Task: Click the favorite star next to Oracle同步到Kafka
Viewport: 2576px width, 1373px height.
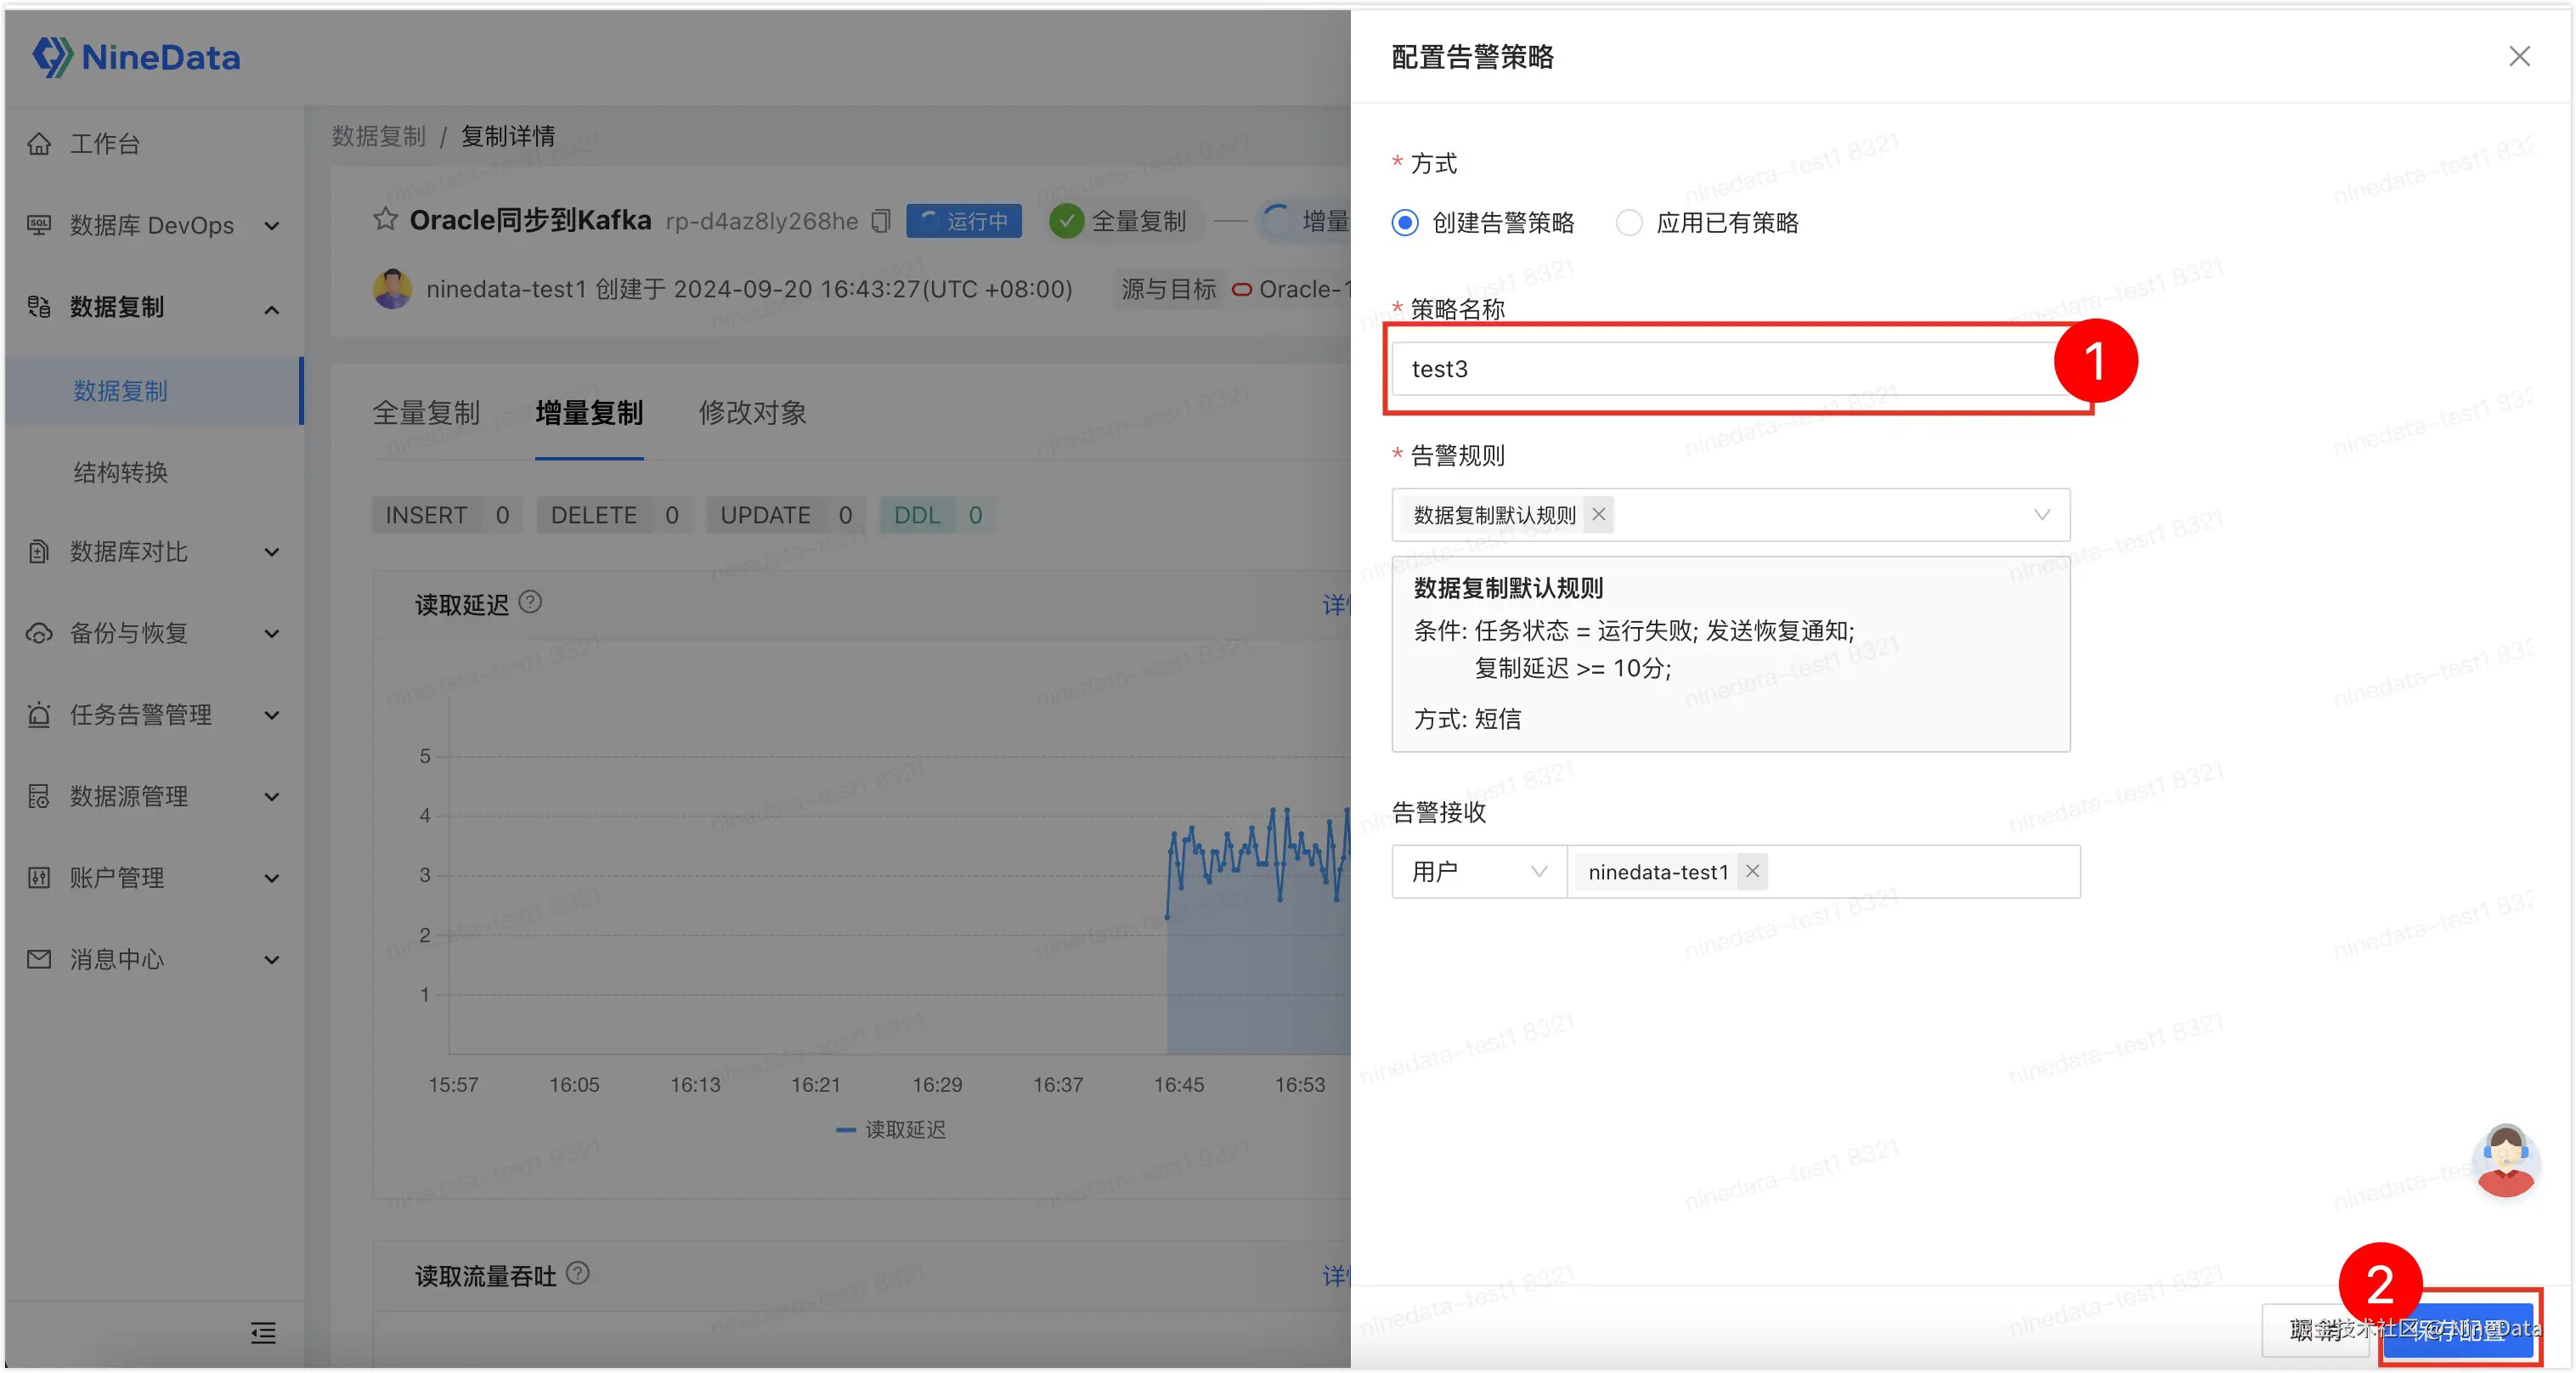Action: (385, 219)
